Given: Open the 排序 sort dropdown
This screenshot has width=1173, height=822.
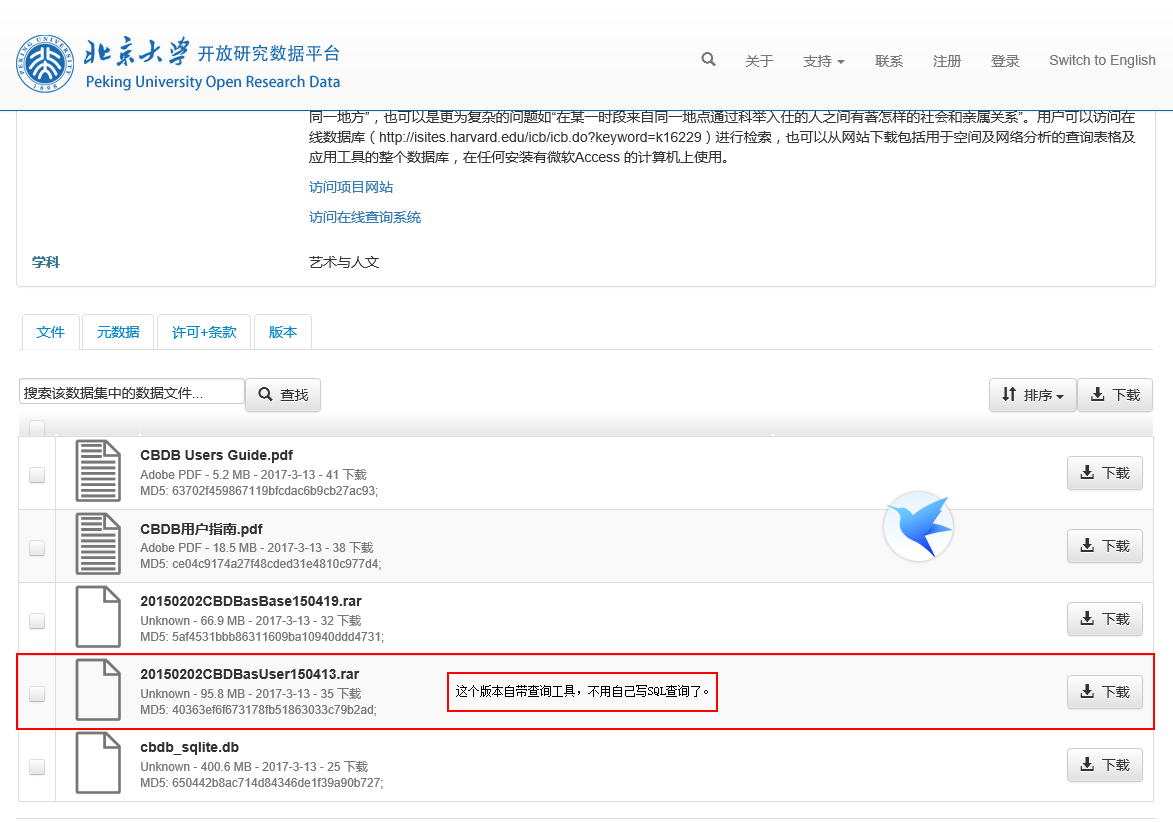Looking at the screenshot, I should (1032, 395).
